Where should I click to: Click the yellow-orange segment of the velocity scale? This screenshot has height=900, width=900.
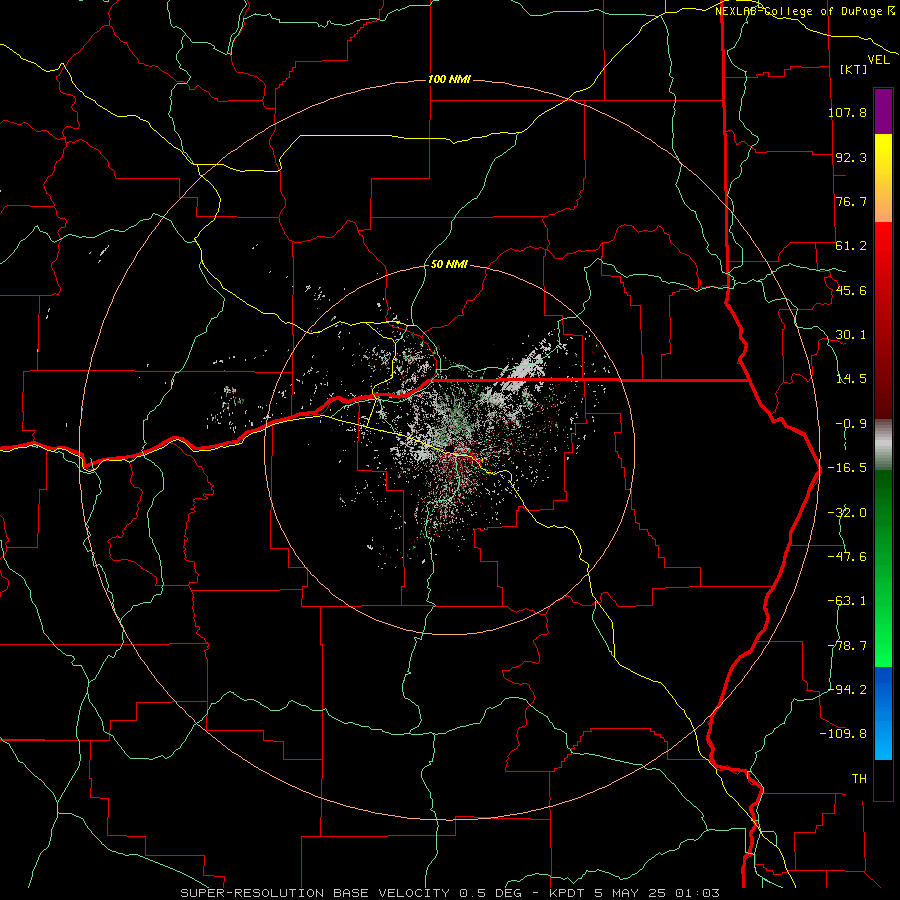tap(883, 178)
